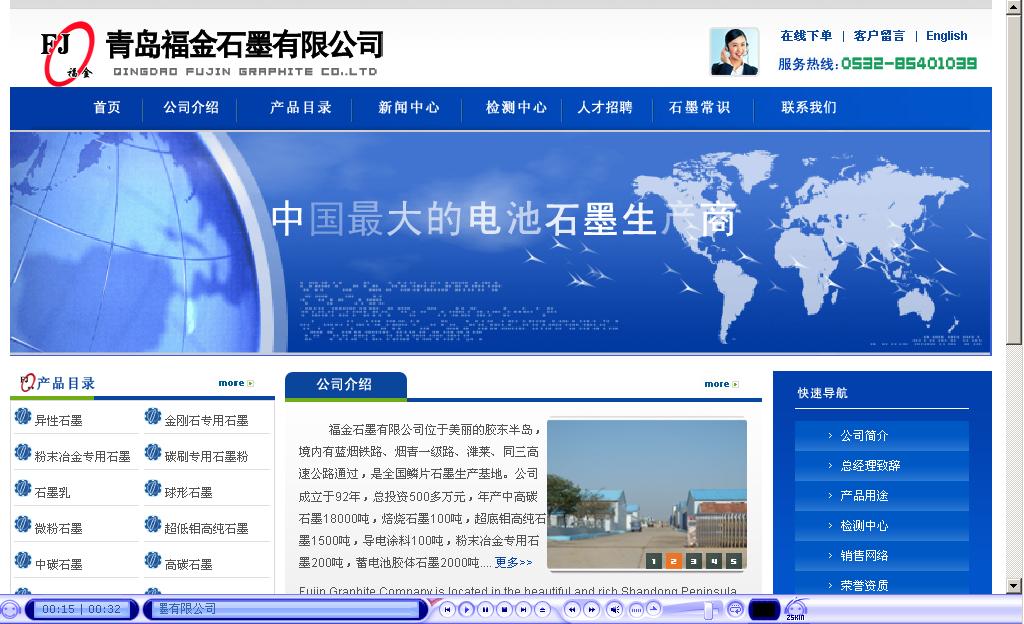
Task: Open 联系我们 navigation menu item
Action: click(x=808, y=107)
